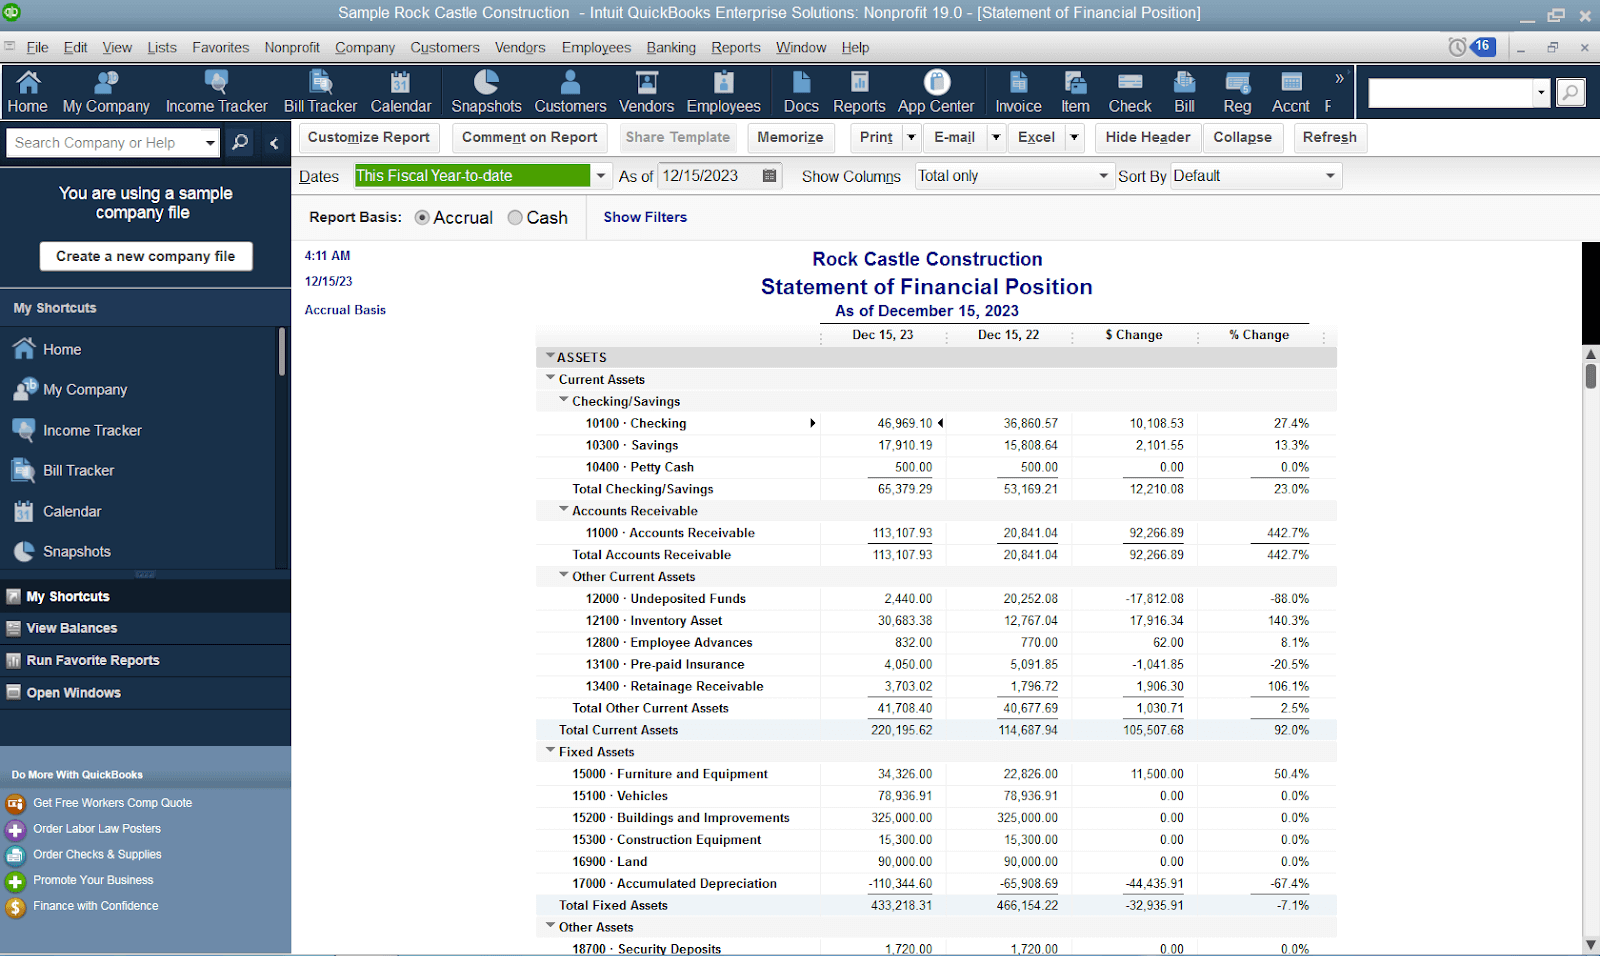Click Customize Report button
1600x956 pixels.
pos(368,138)
